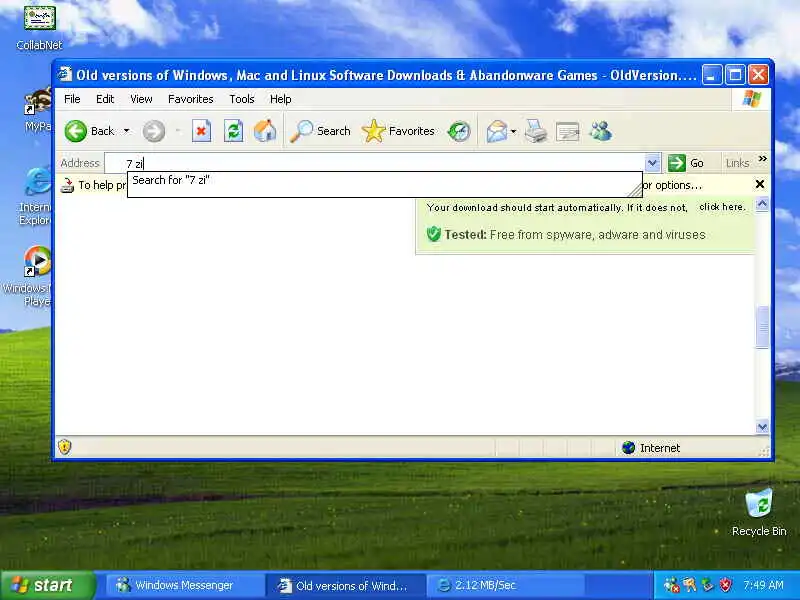Click the Windows flag logo in menu bar
The image size is (800, 600).
752,99
